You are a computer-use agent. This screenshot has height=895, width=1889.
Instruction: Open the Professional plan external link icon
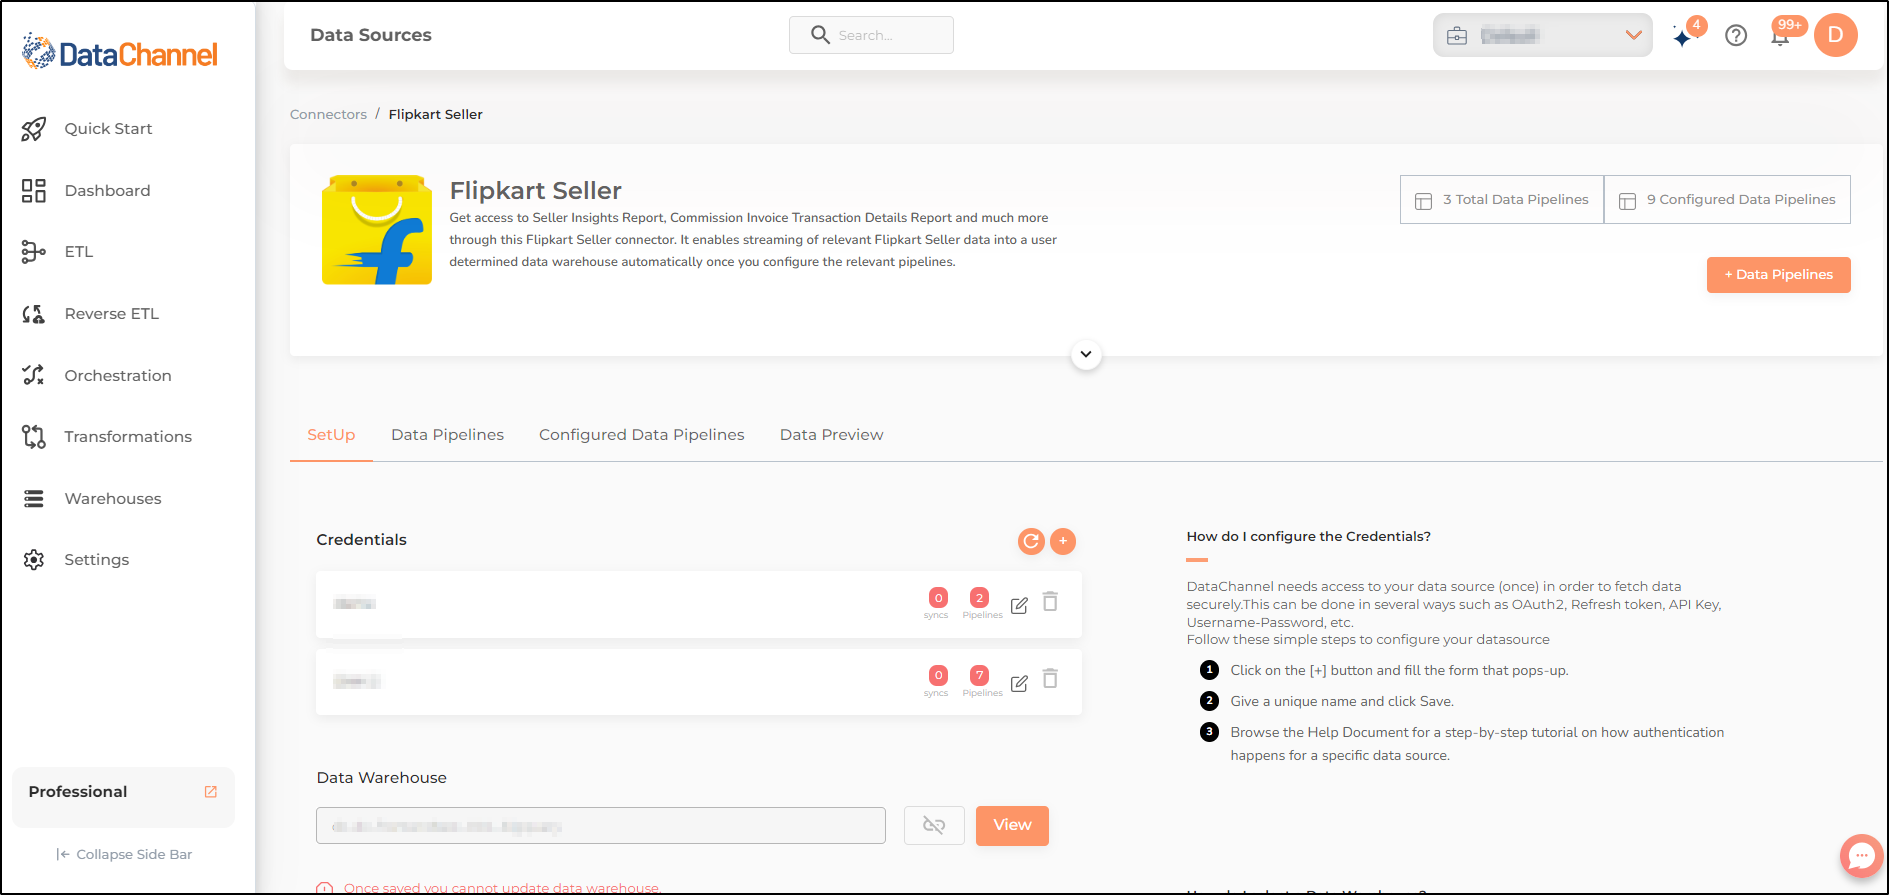click(x=211, y=792)
